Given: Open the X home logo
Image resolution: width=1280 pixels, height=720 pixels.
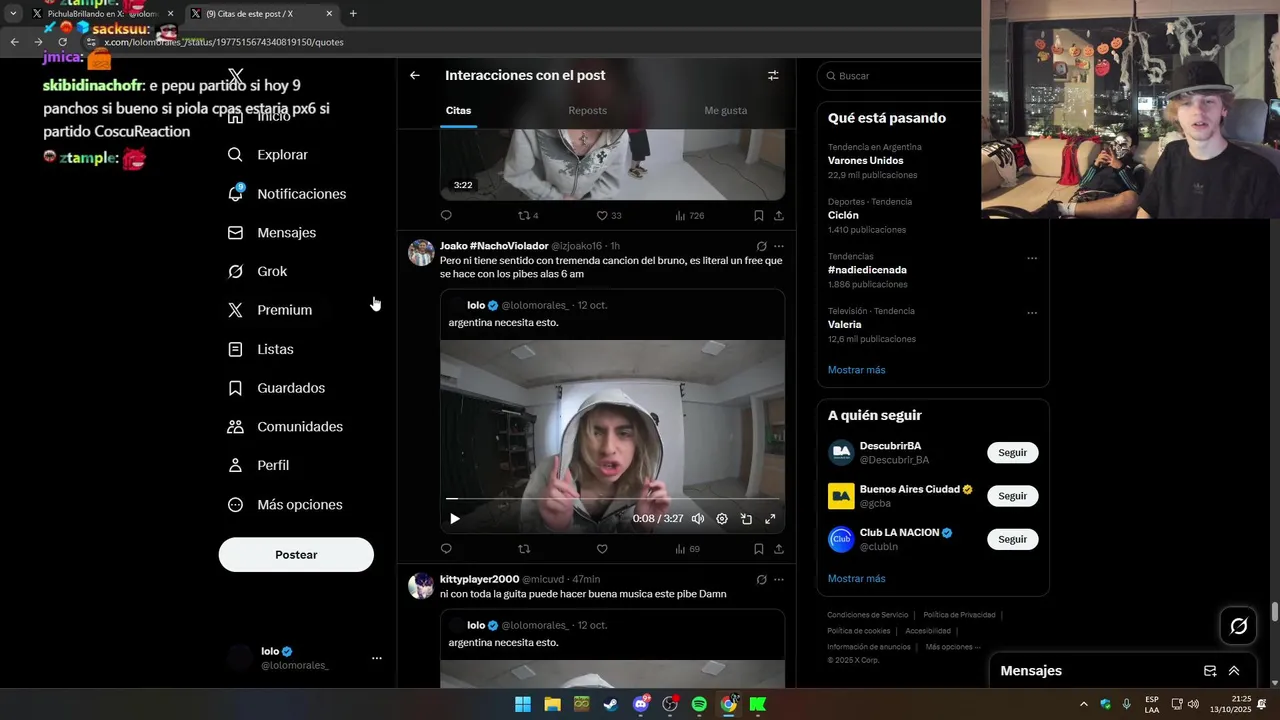Looking at the screenshot, I should coord(236,76).
